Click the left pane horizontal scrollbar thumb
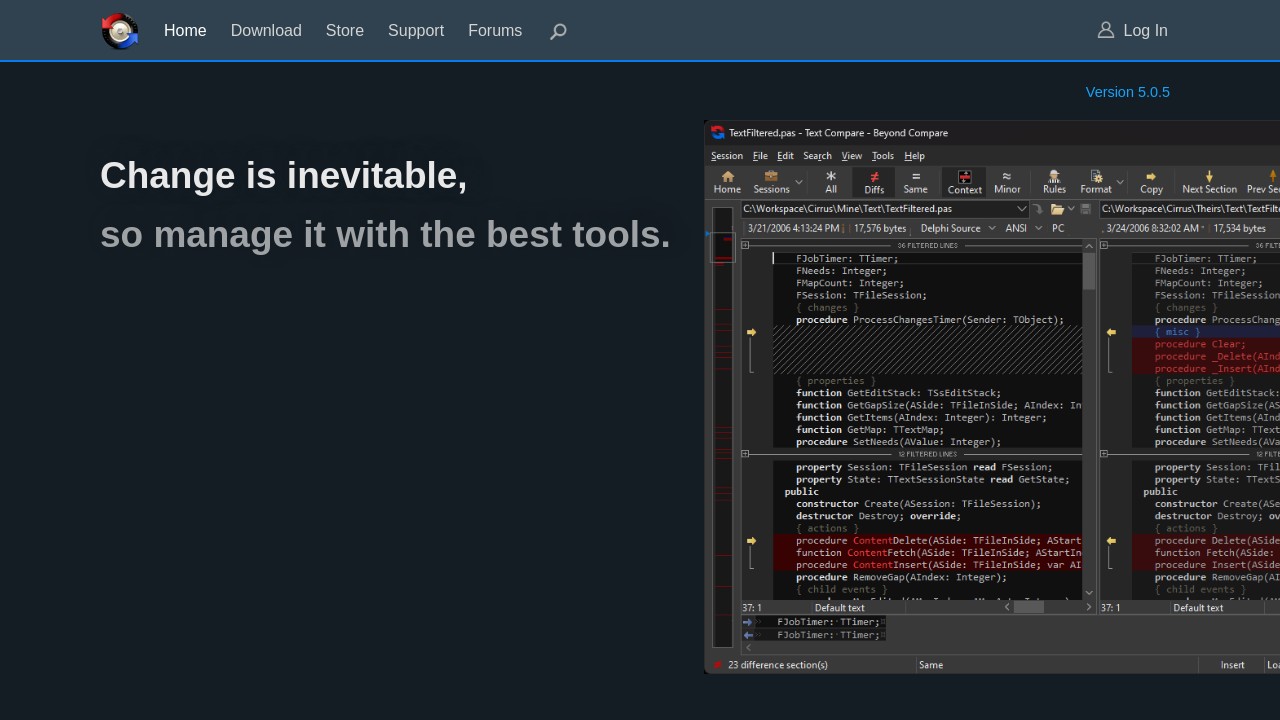The height and width of the screenshot is (720, 1280). pyautogui.click(x=1028, y=607)
